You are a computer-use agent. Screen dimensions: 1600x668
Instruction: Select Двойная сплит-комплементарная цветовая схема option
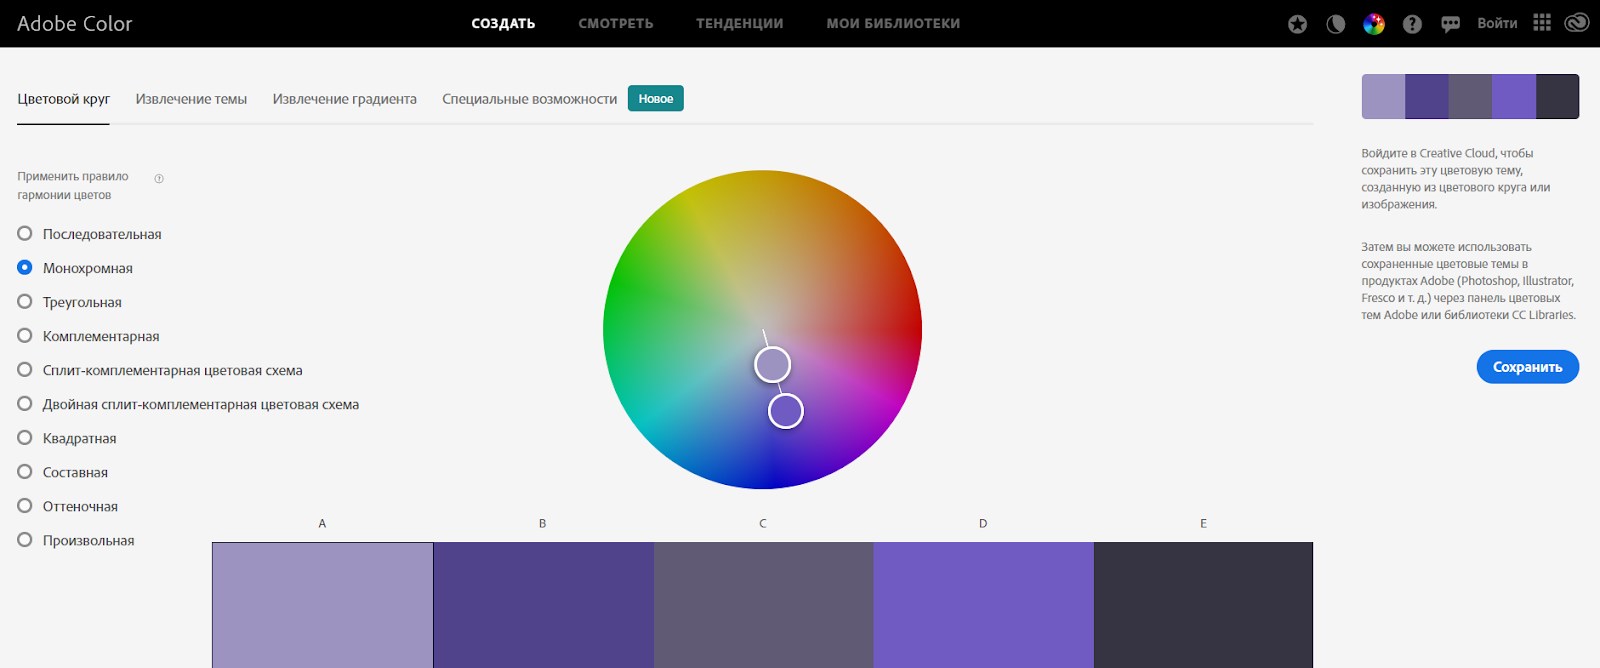188,404
